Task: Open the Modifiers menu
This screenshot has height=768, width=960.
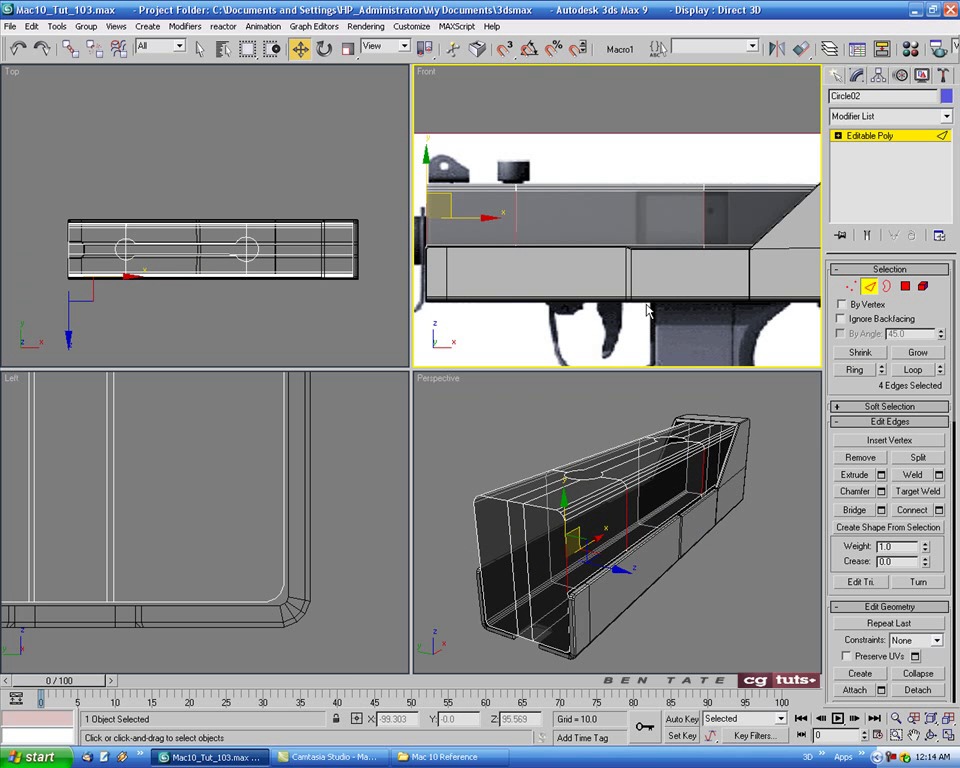Action: 185,26
